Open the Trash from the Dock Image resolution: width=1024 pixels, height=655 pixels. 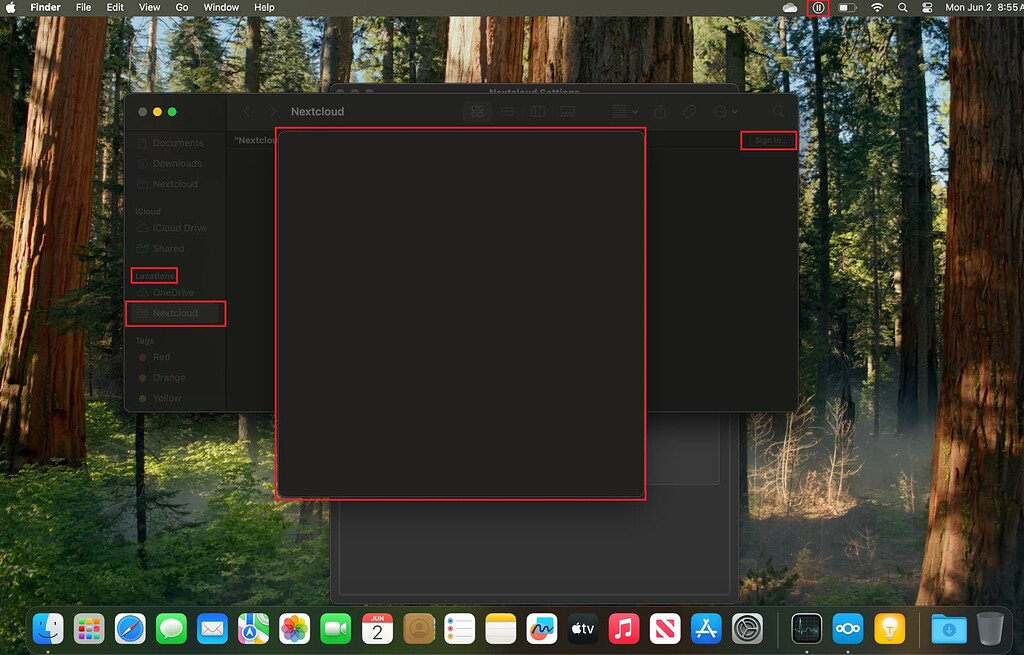pyautogui.click(x=990, y=628)
